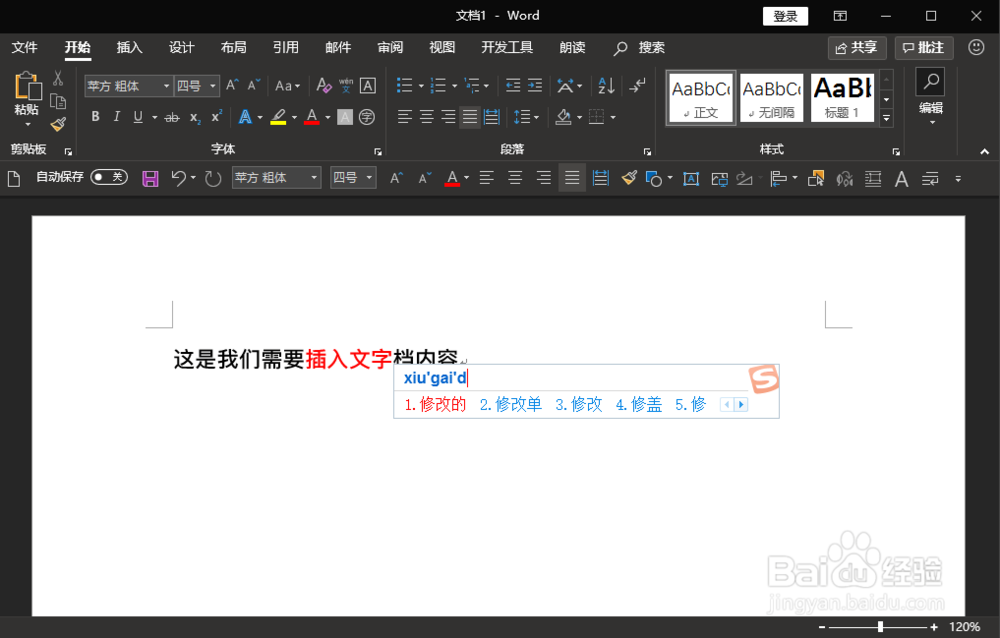Click the subscript icon
Viewport: 1000px width, 638px height.
[x=193, y=117]
